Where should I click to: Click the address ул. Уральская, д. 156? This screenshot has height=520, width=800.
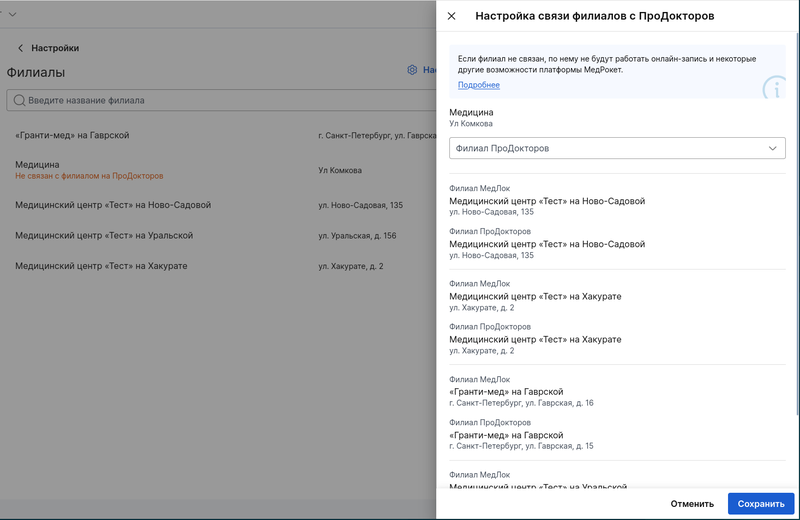[x=357, y=236]
